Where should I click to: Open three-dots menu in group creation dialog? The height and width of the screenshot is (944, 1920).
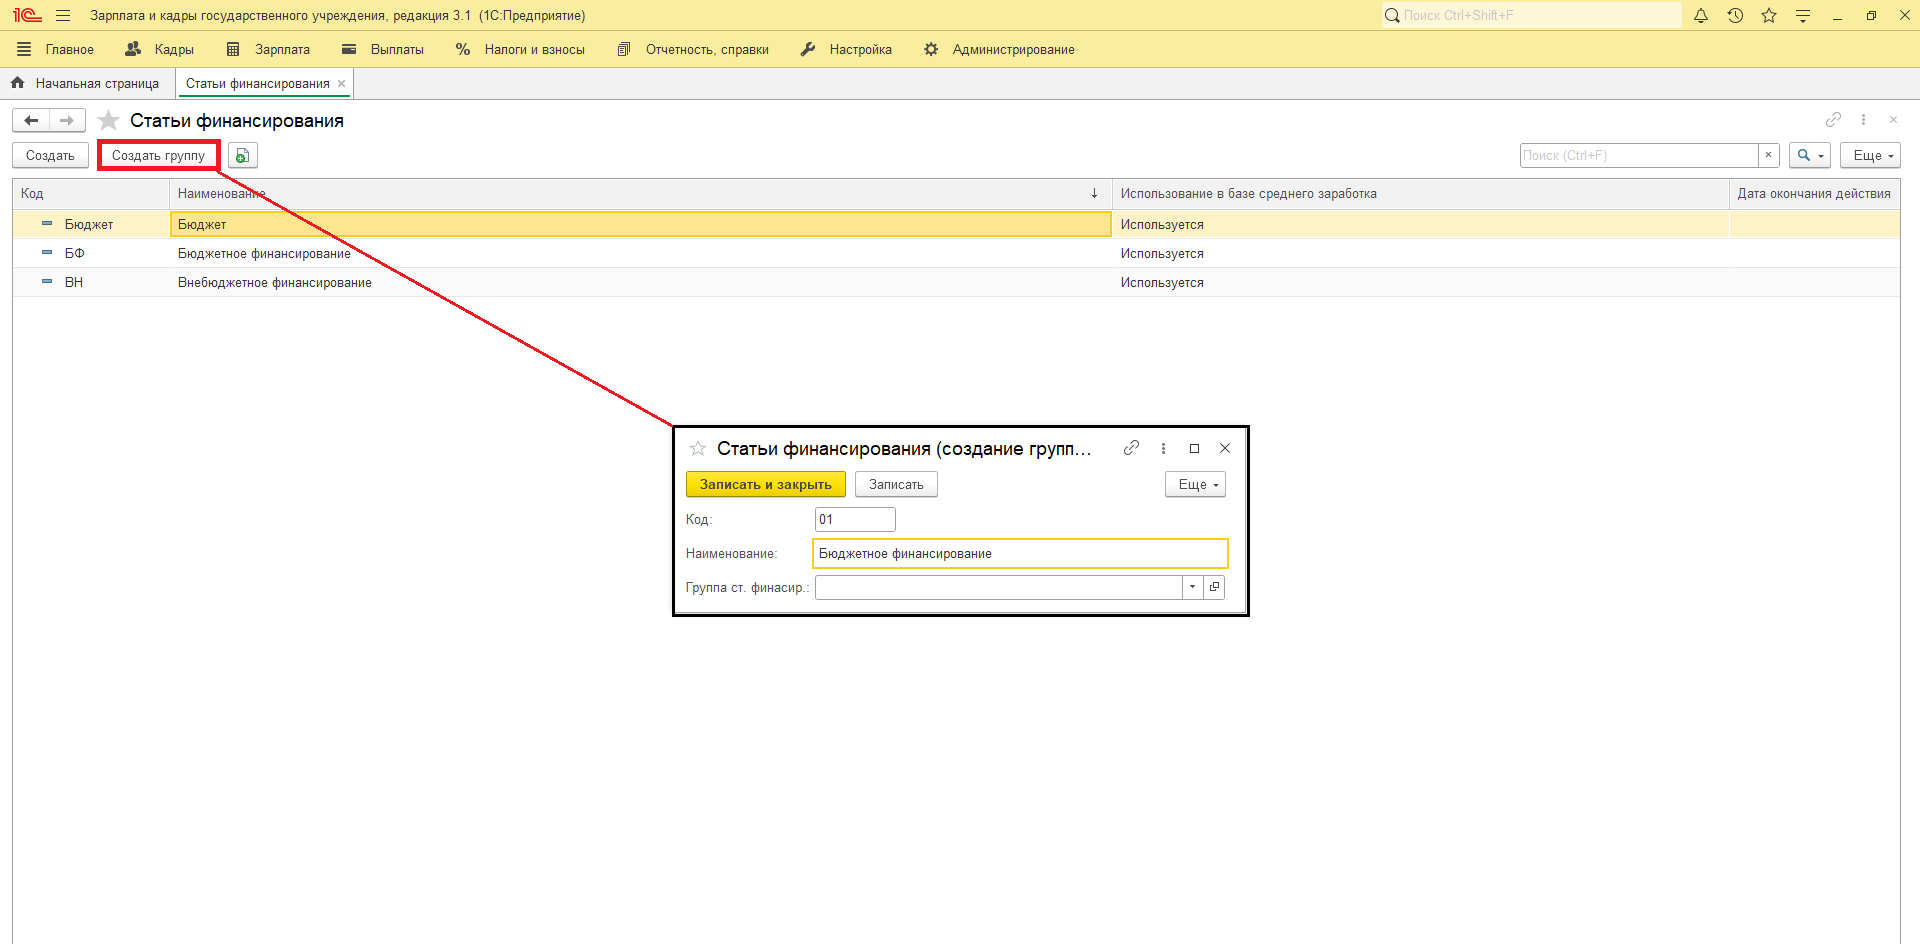click(1163, 448)
